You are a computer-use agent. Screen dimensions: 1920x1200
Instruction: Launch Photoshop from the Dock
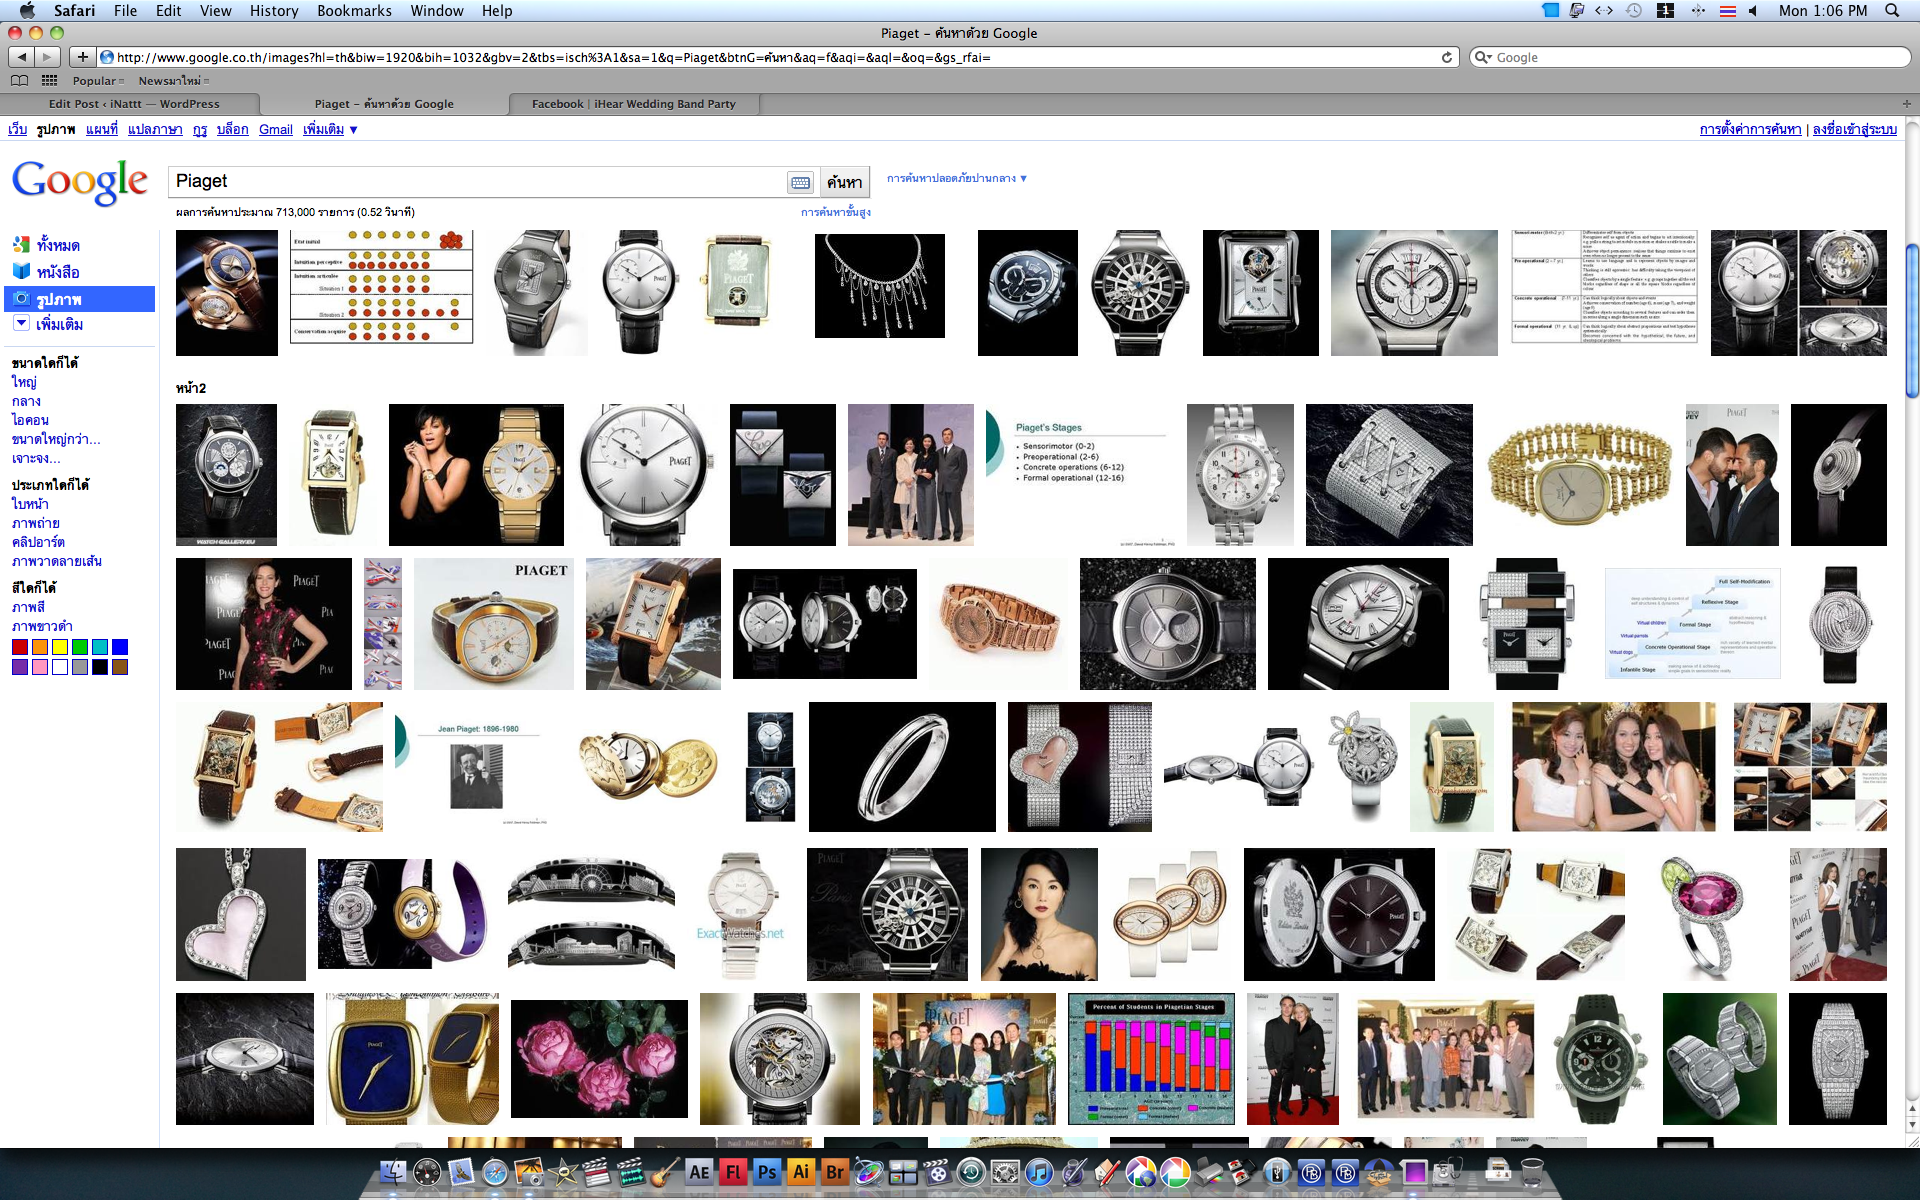(x=767, y=1172)
